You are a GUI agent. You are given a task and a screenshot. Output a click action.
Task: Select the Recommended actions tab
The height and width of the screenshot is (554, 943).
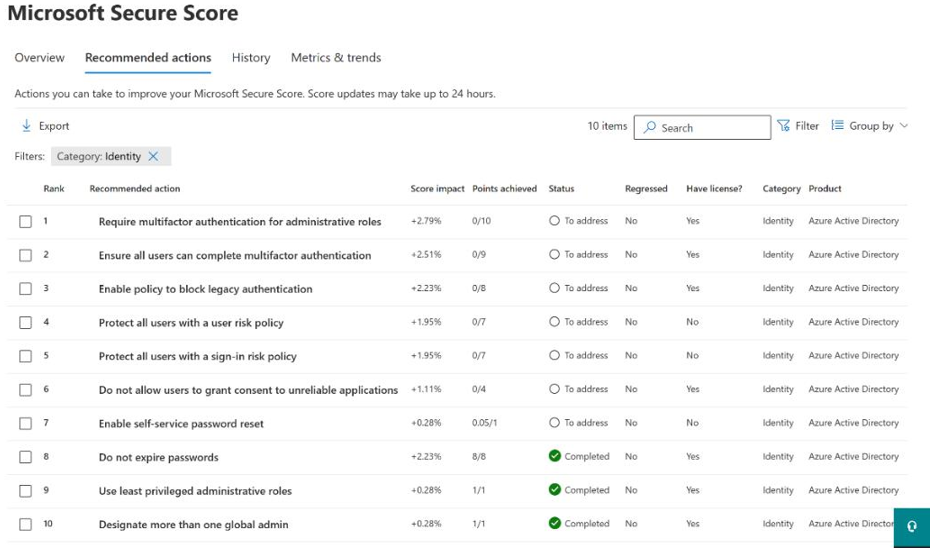pos(148,58)
